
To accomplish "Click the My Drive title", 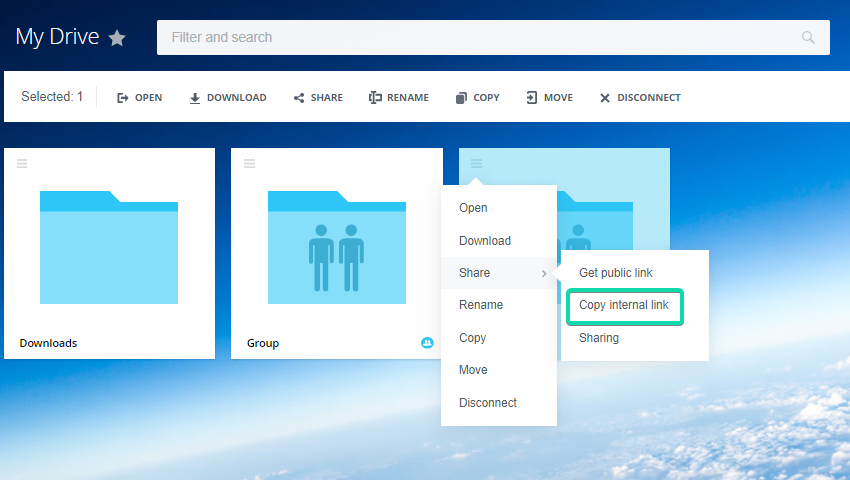I will click(x=57, y=37).
